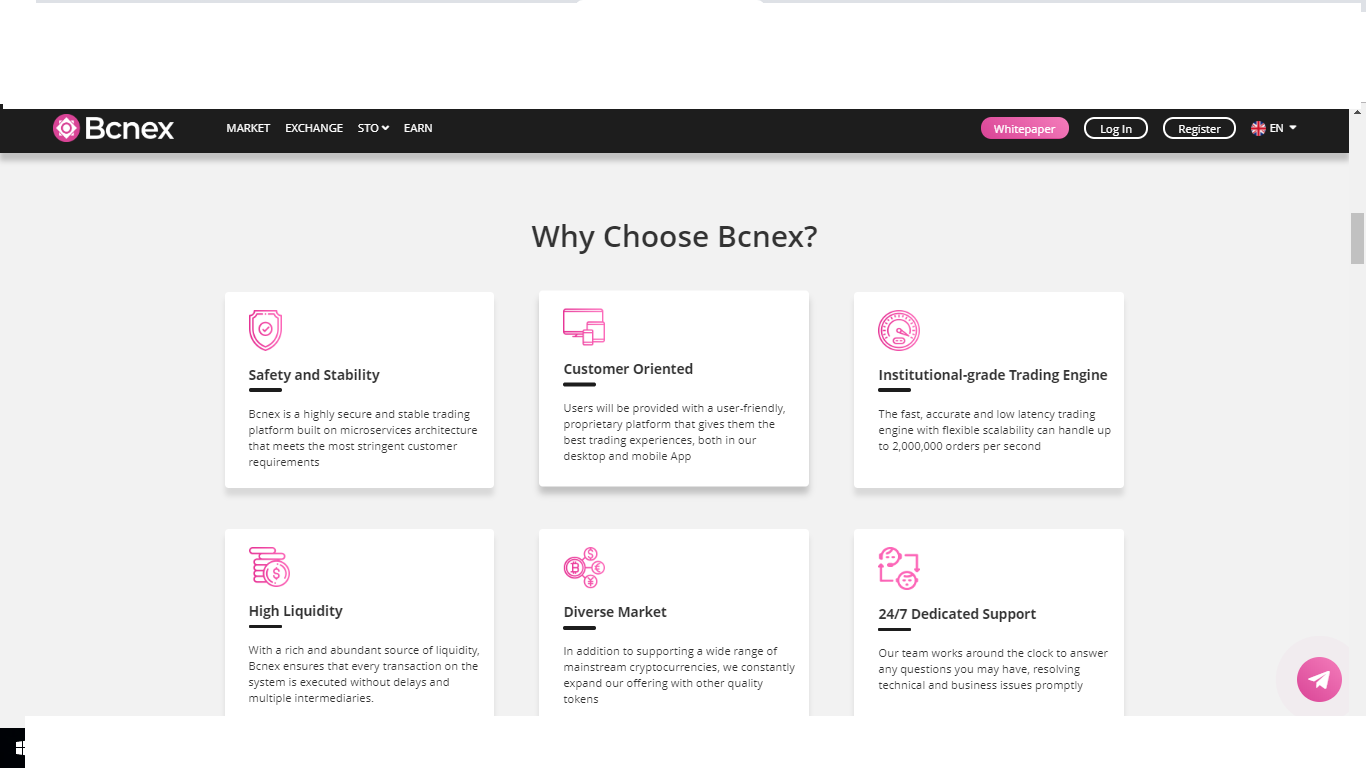Open the MARKET menu item

[248, 128]
